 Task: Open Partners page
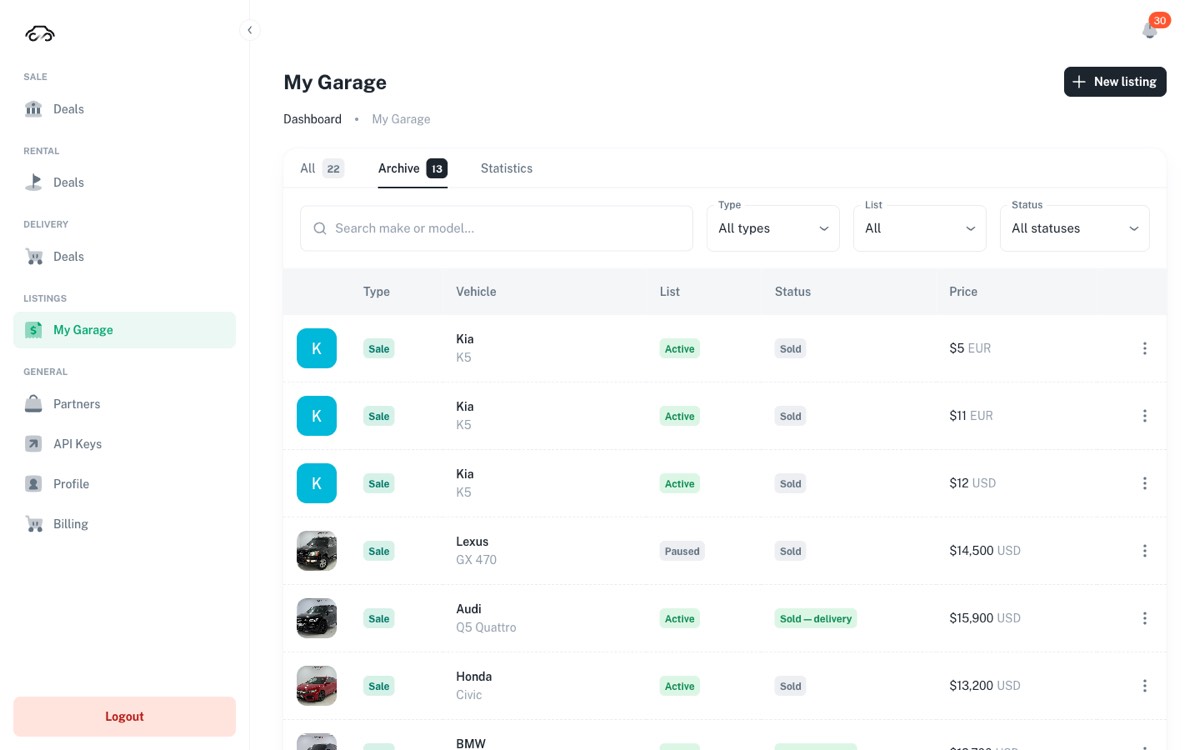[x=125, y=404]
